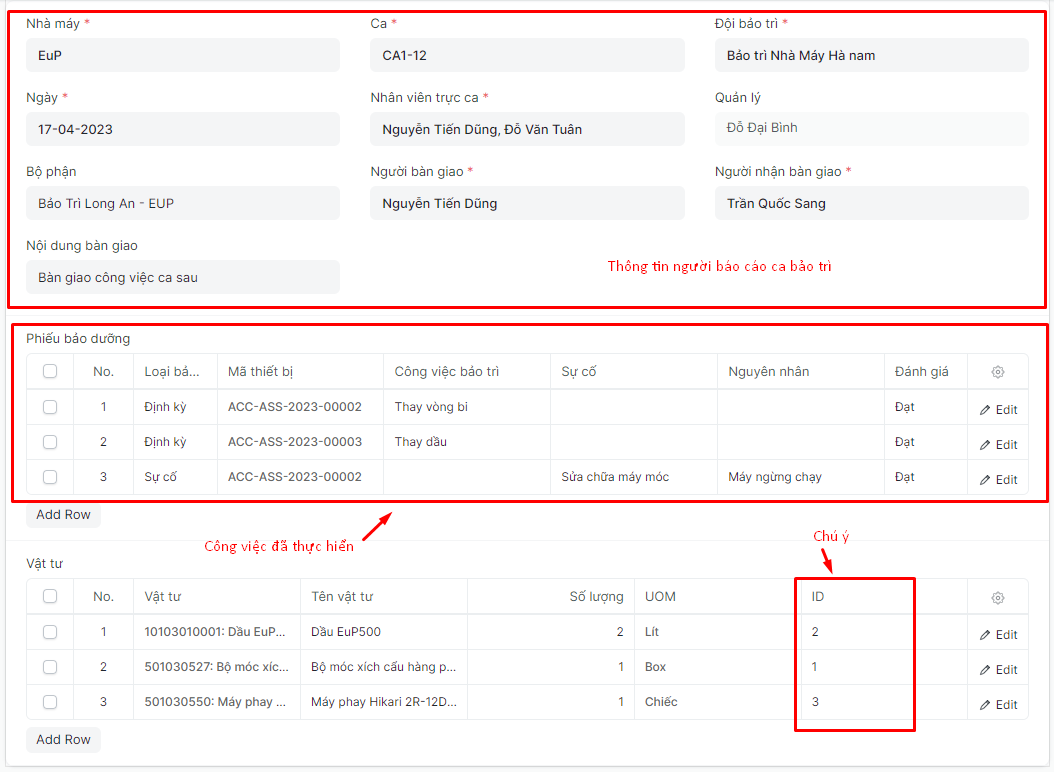
Task: Open the Đội bảo trì selection field
Action: pyautogui.click(x=871, y=56)
